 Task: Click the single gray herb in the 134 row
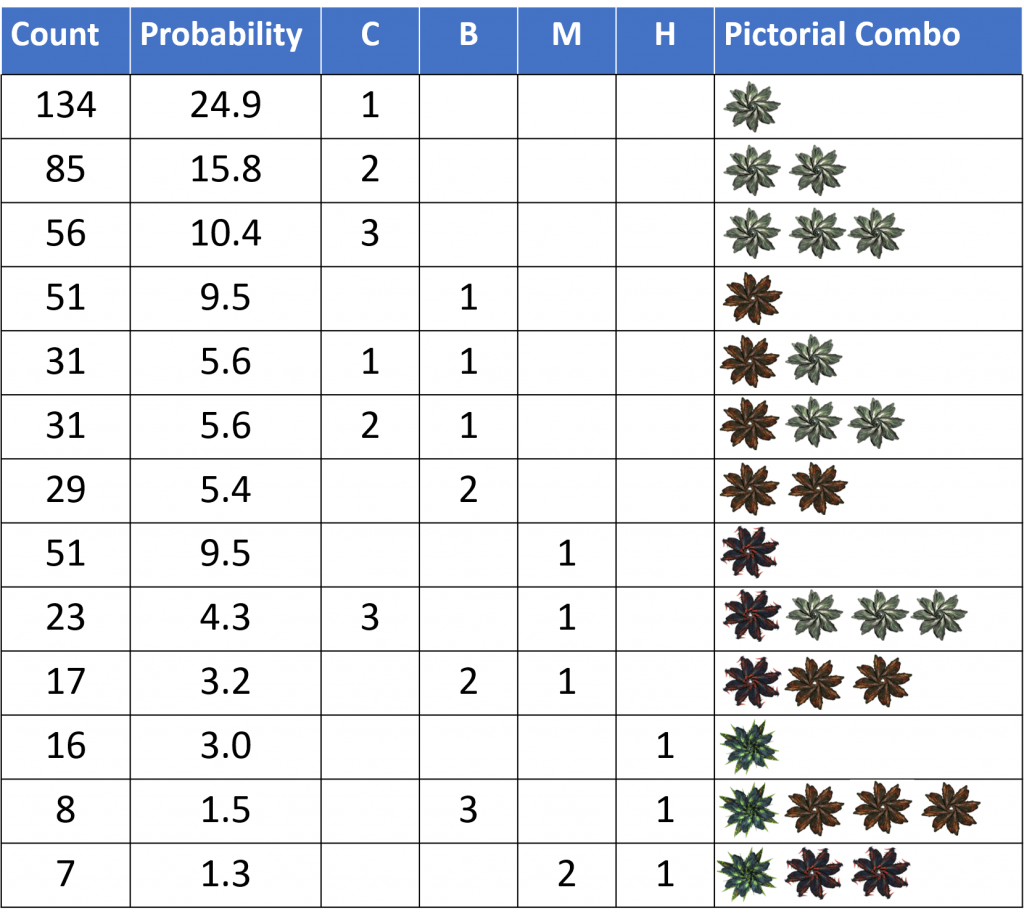coord(752,106)
